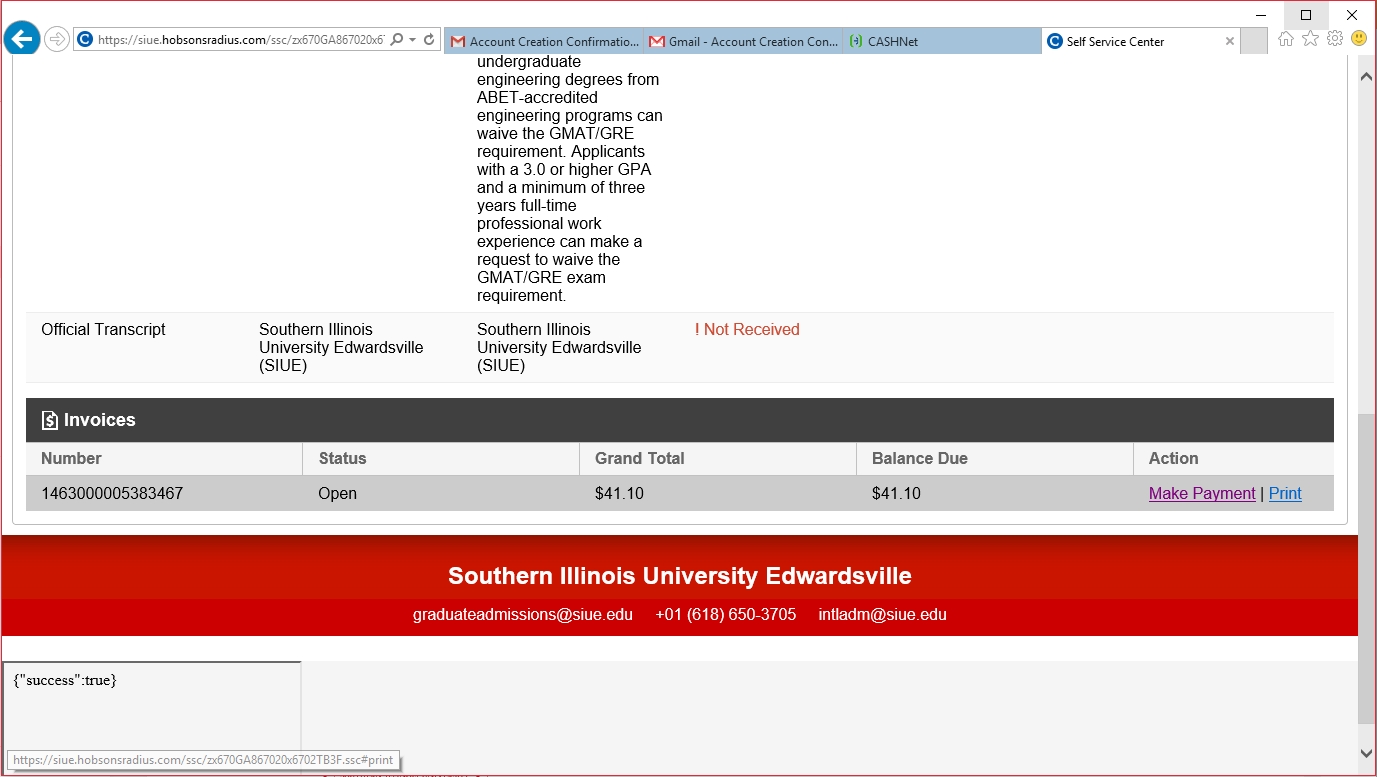This screenshot has width=1377, height=777.
Task: Open Favorites star icon
Action: [x=1310, y=39]
